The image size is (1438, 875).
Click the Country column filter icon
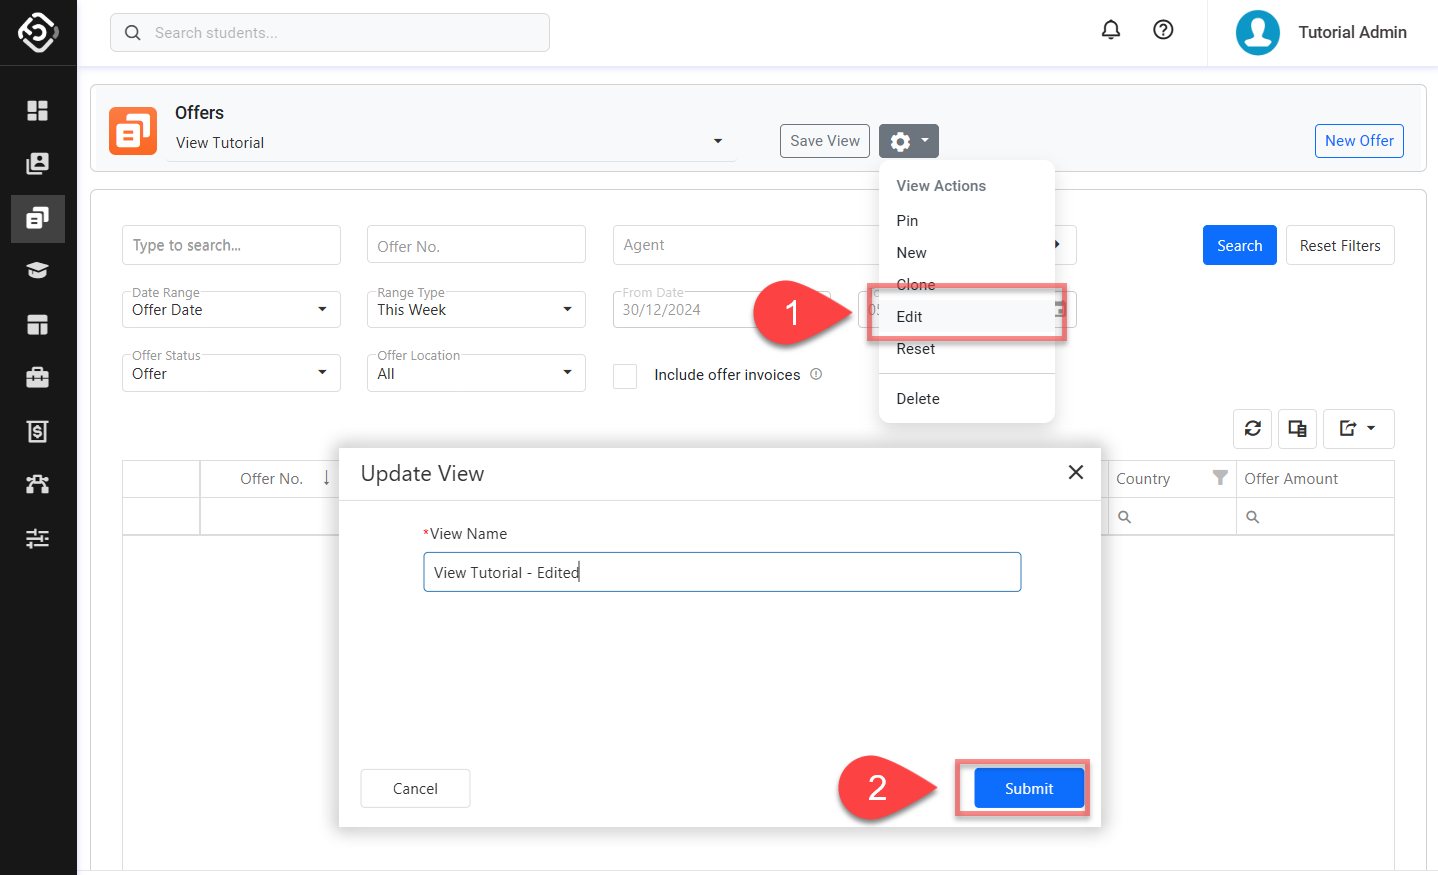tap(1219, 478)
